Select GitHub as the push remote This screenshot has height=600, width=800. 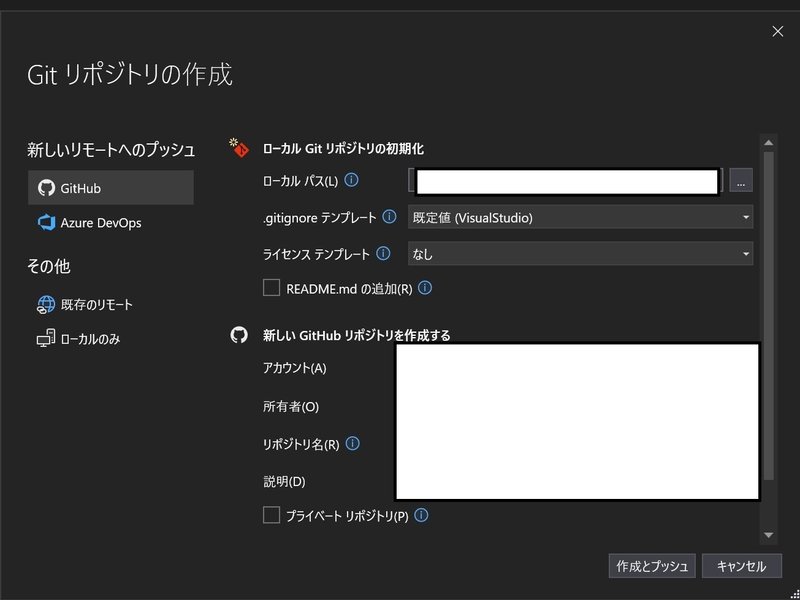coord(111,188)
